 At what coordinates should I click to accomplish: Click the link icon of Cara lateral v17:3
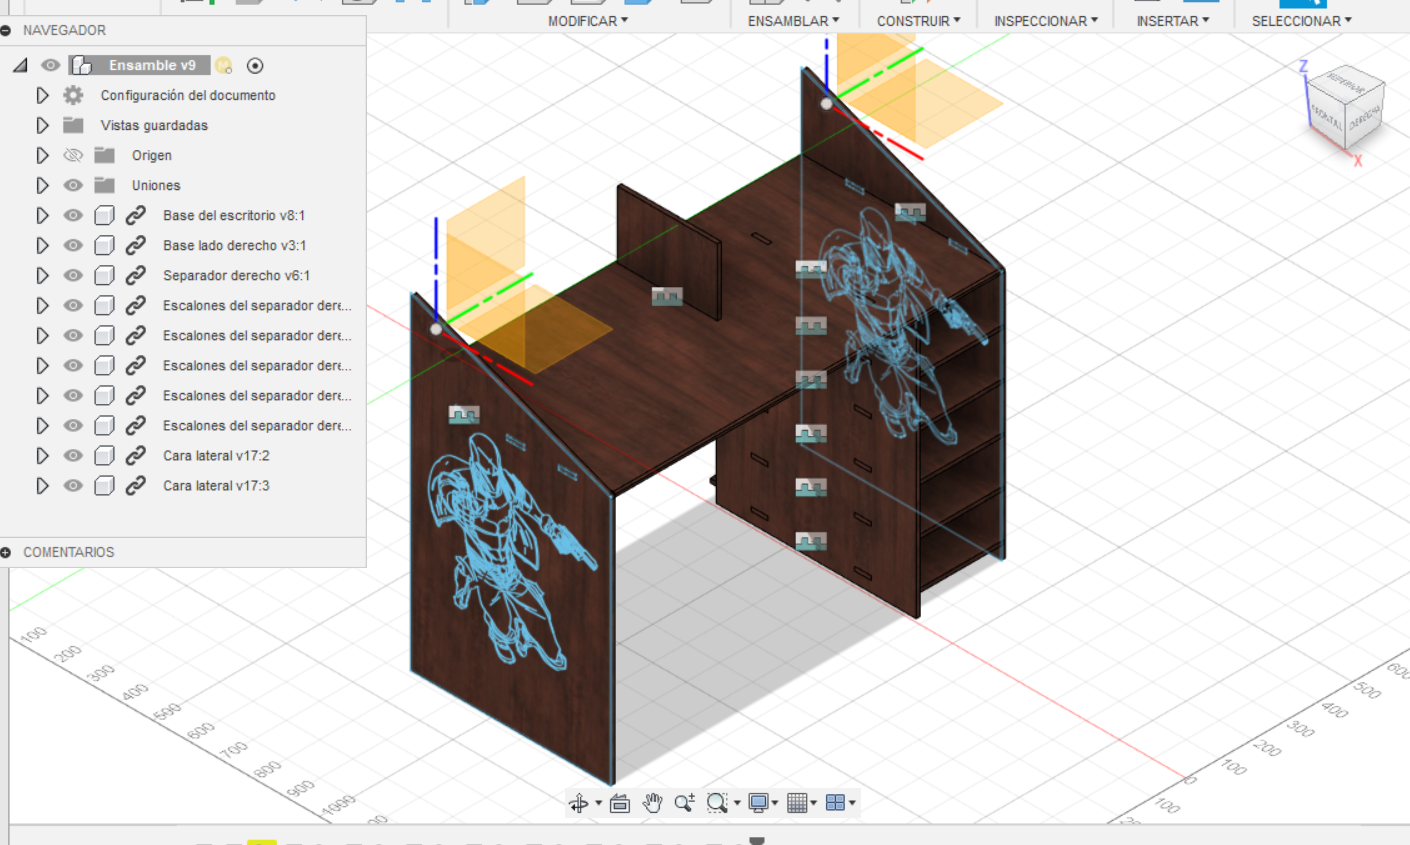[x=136, y=485]
